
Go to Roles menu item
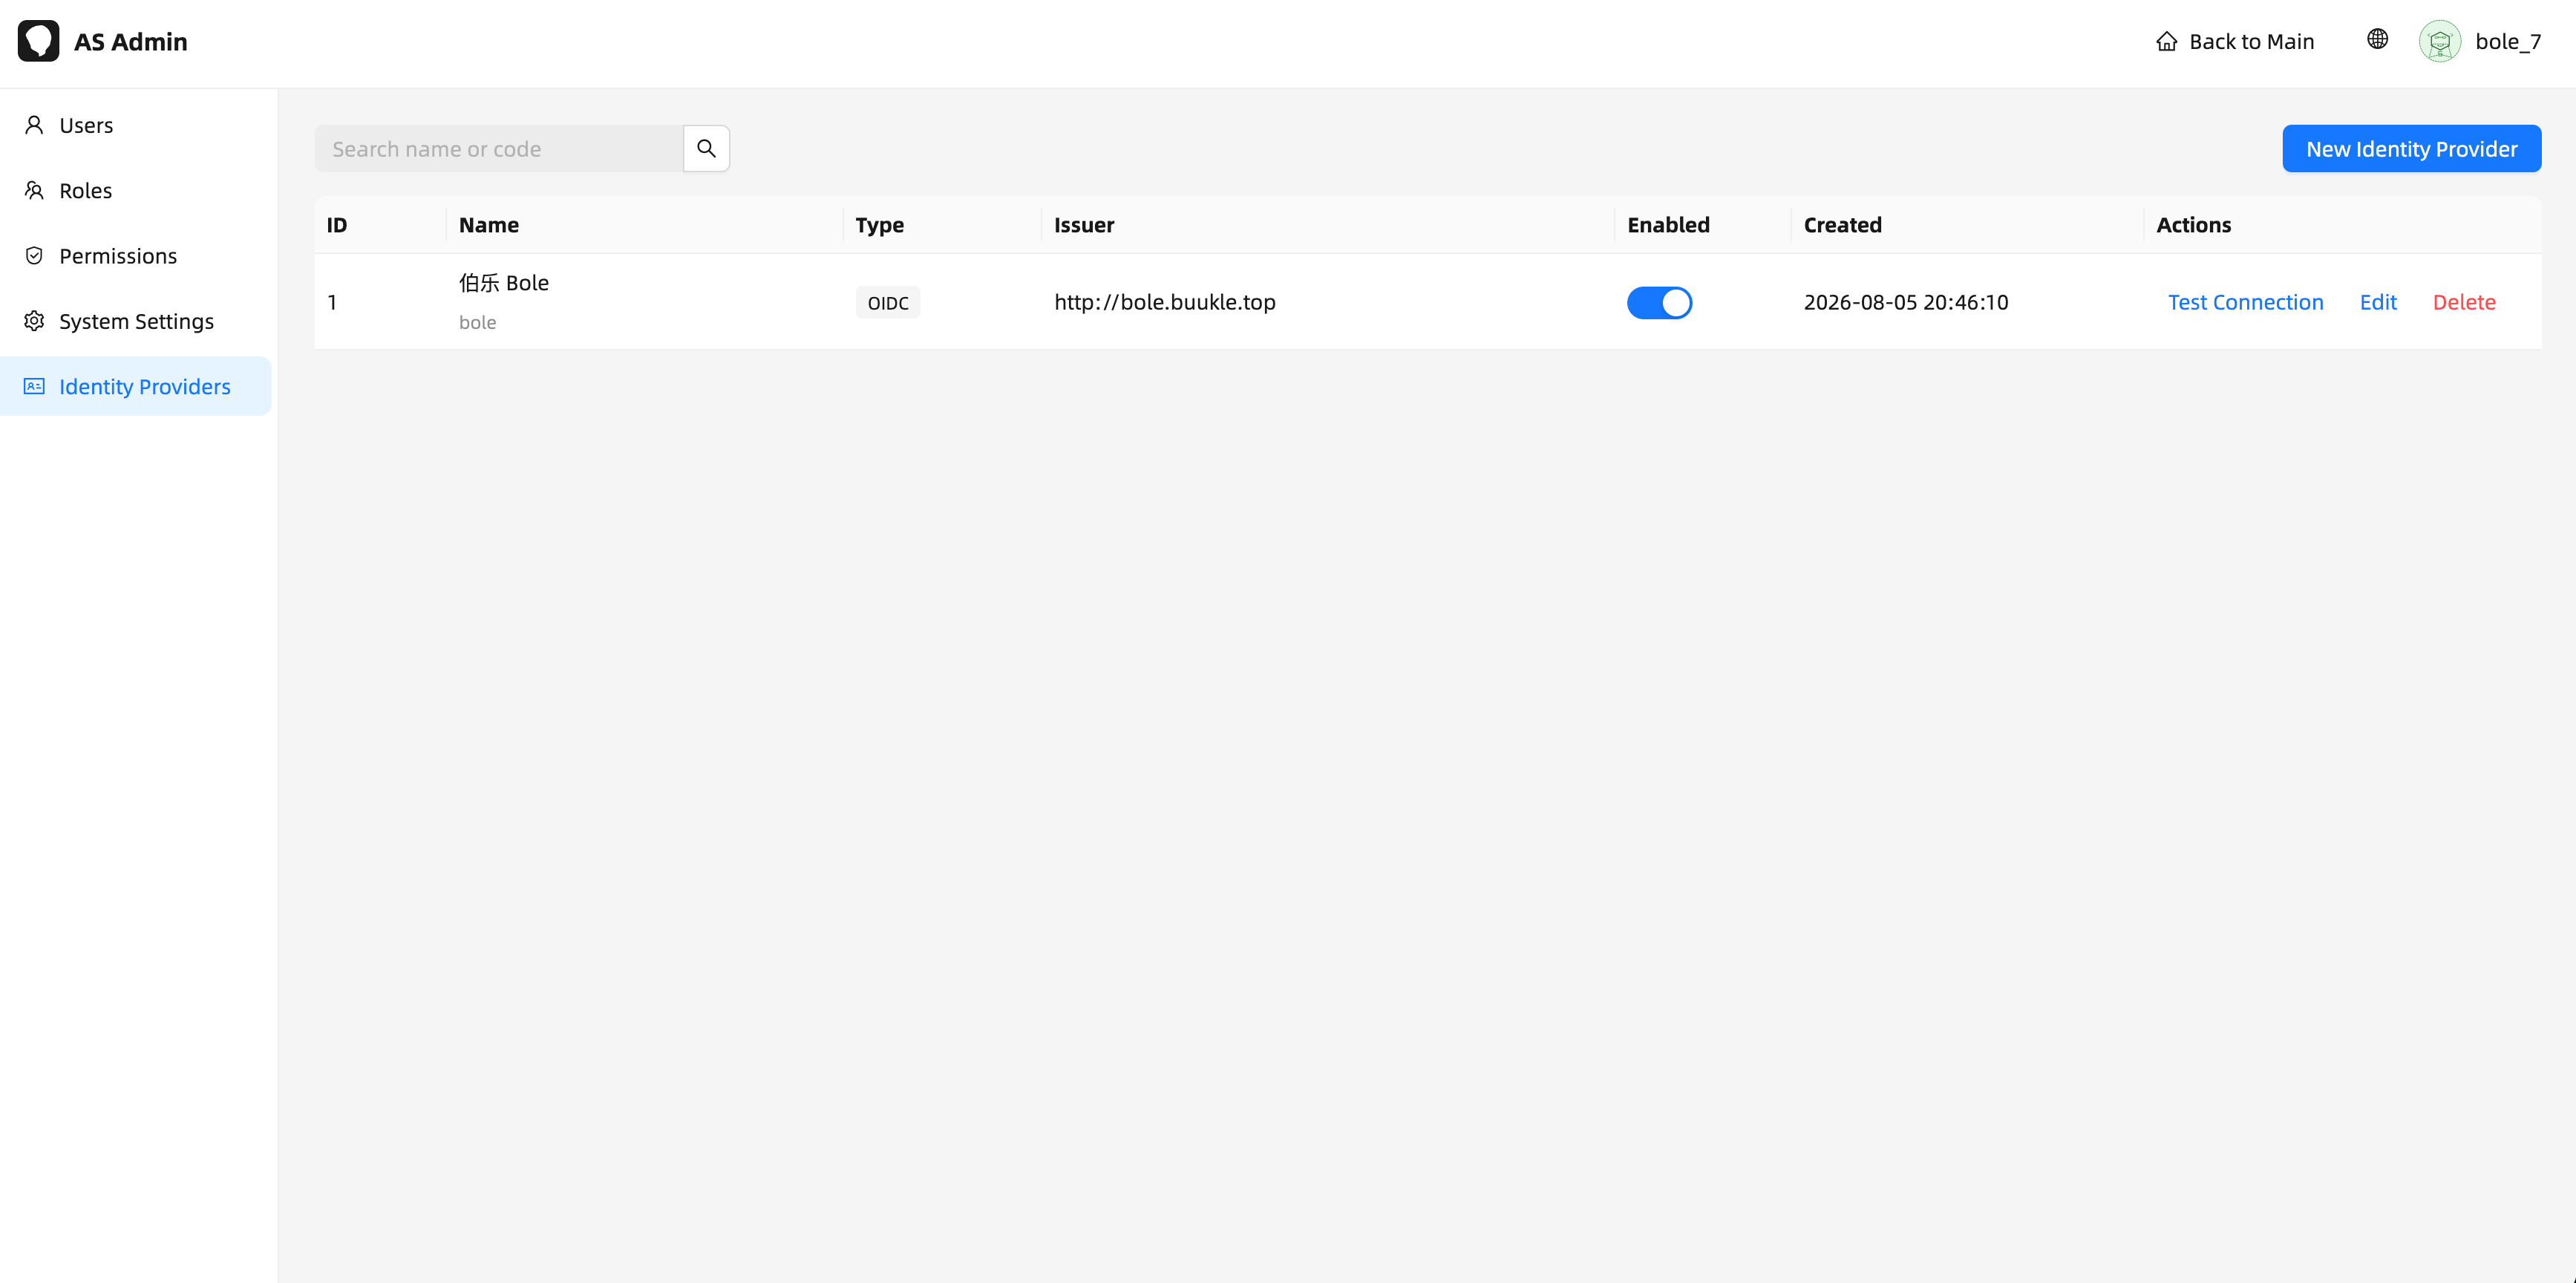coord(136,190)
